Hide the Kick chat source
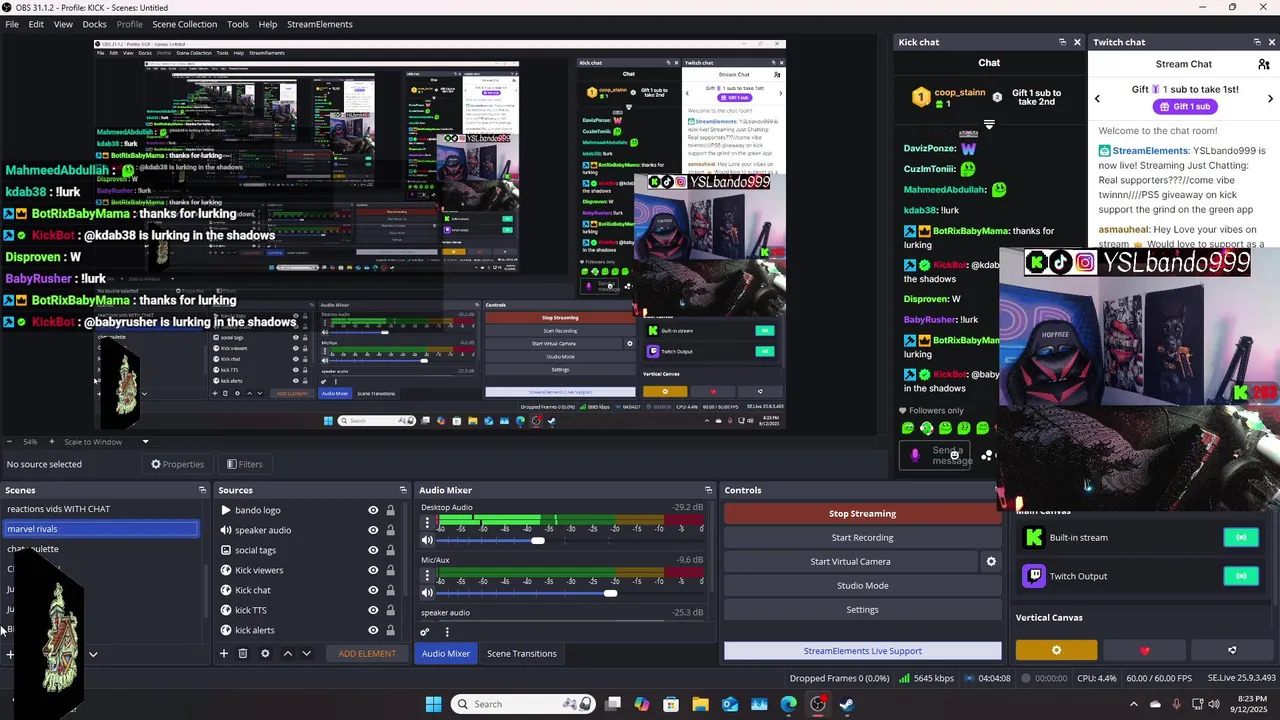The height and width of the screenshot is (720, 1280). (x=373, y=590)
